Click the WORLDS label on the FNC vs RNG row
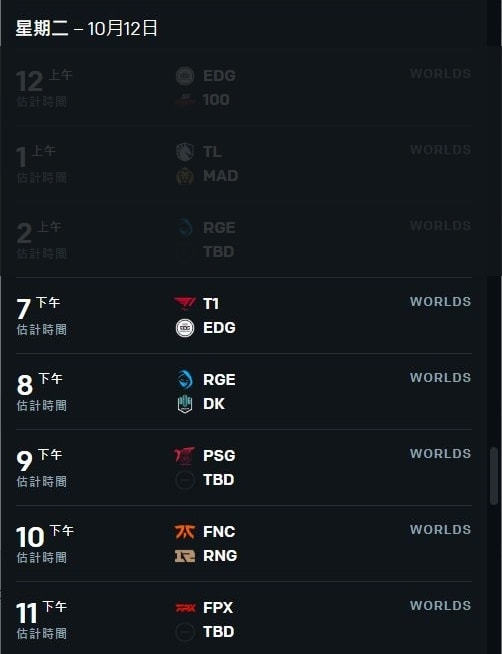502x654 pixels. (440, 530)
